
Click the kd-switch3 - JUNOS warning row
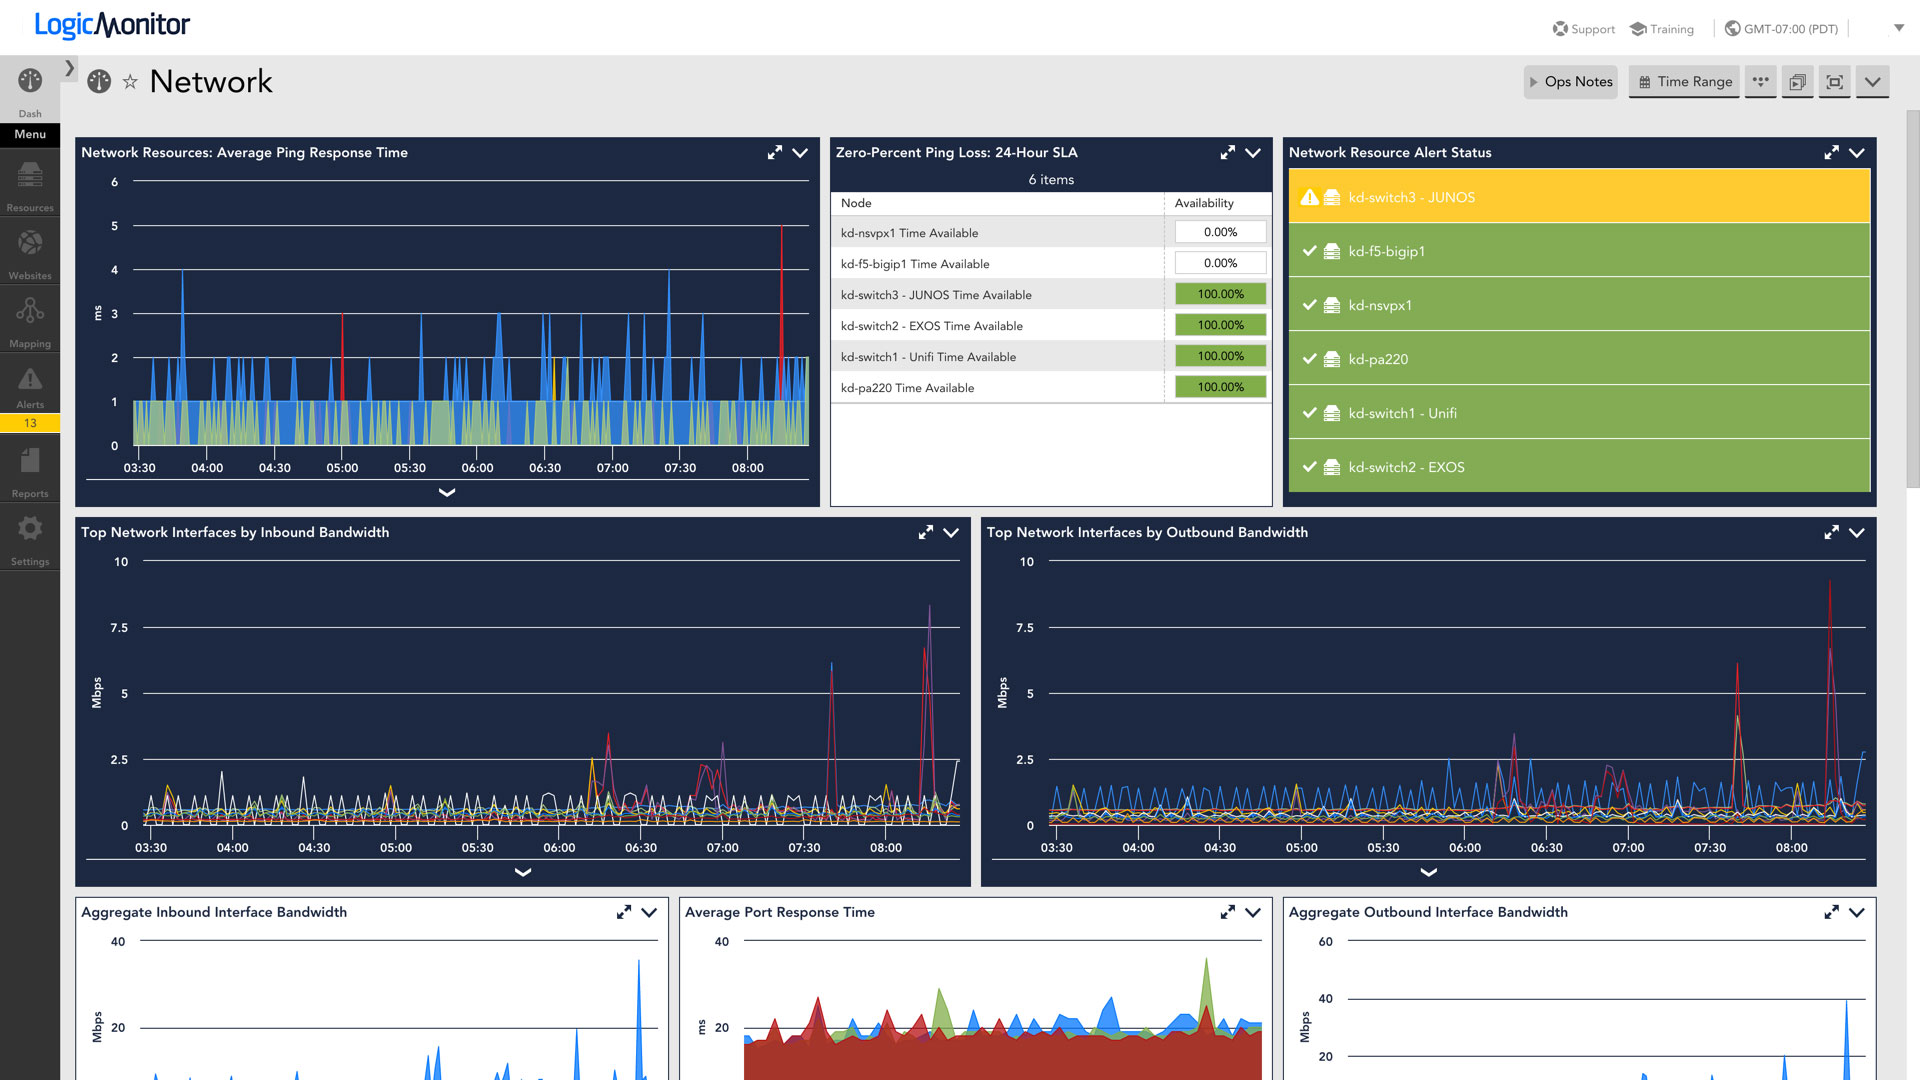[1579, 197]
